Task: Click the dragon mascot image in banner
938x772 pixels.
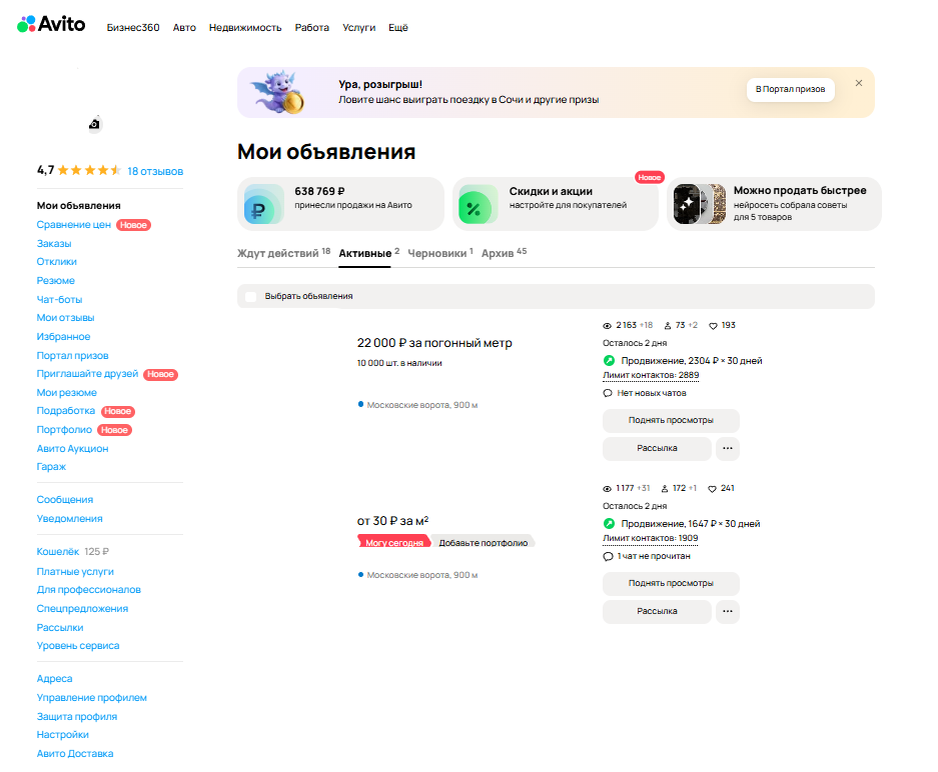Action: pyautogui.click(x=278, y=92)
